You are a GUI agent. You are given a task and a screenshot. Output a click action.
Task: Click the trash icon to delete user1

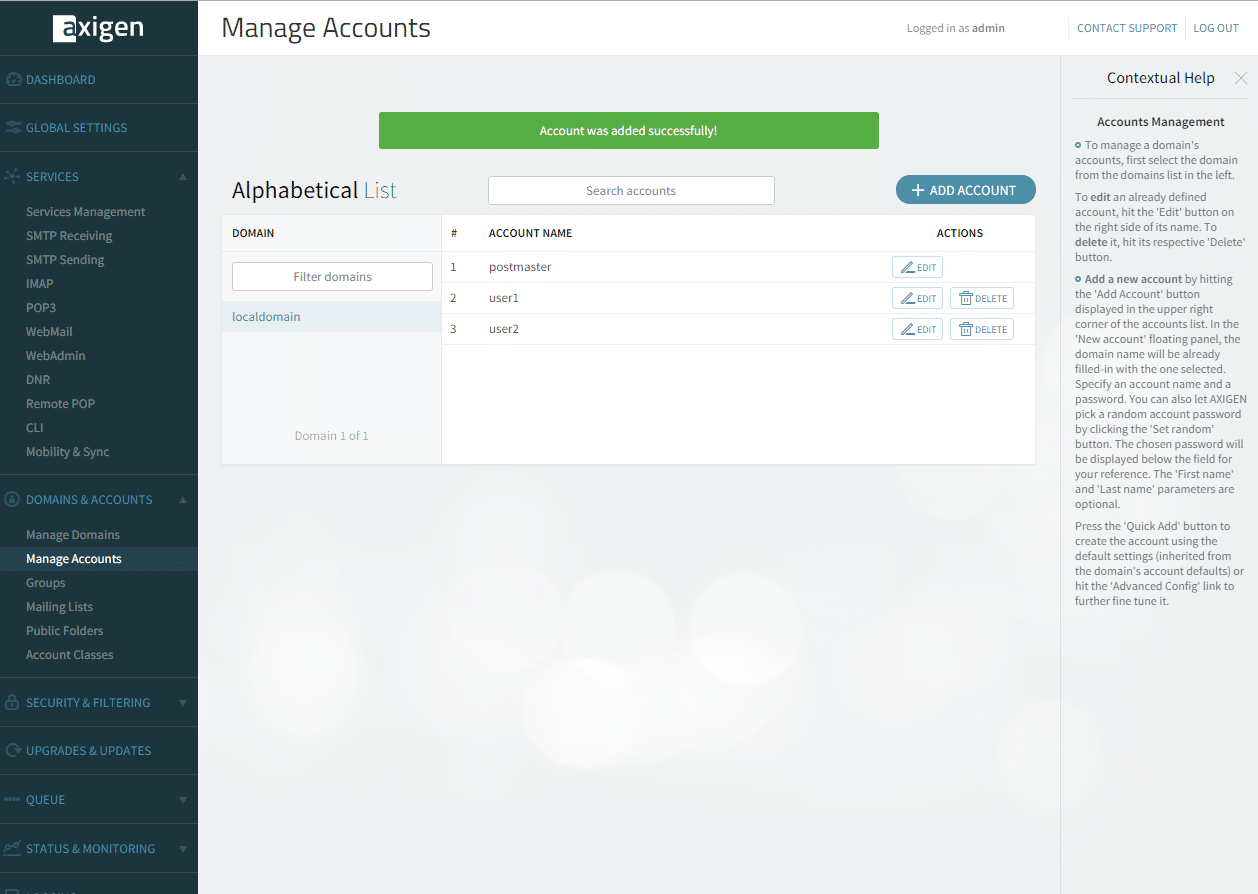click(x=968, y=297)
